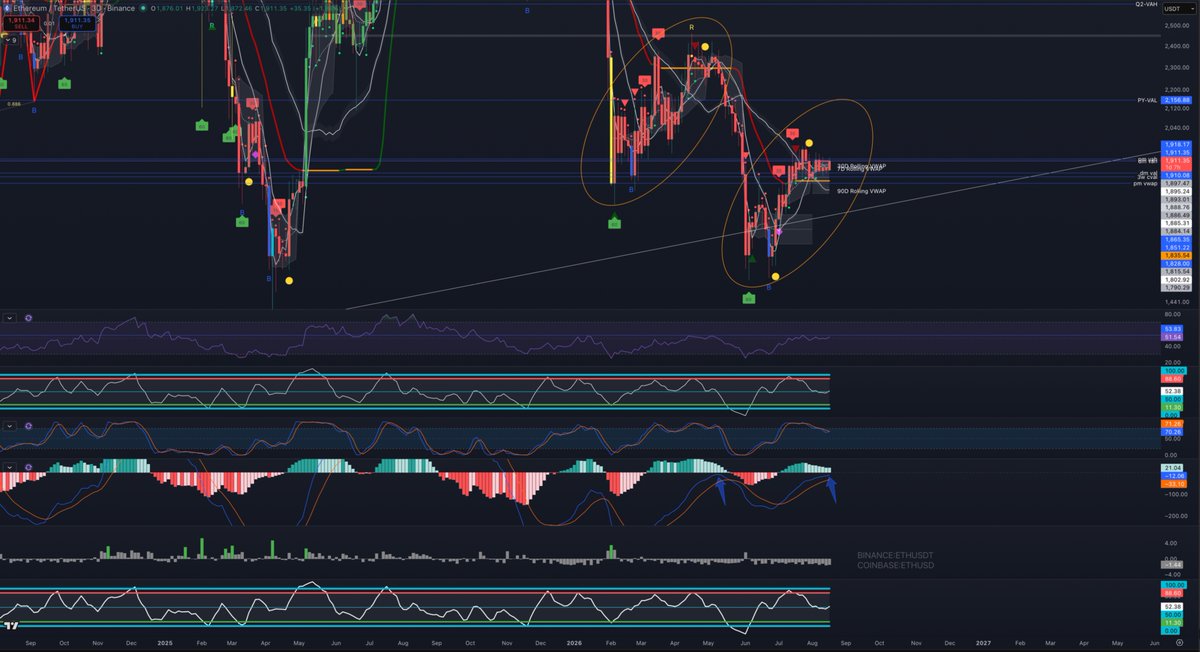Click the blue price label 1,828.00
This screenshot has height=652, width=1200.
tap(1178, 263)
